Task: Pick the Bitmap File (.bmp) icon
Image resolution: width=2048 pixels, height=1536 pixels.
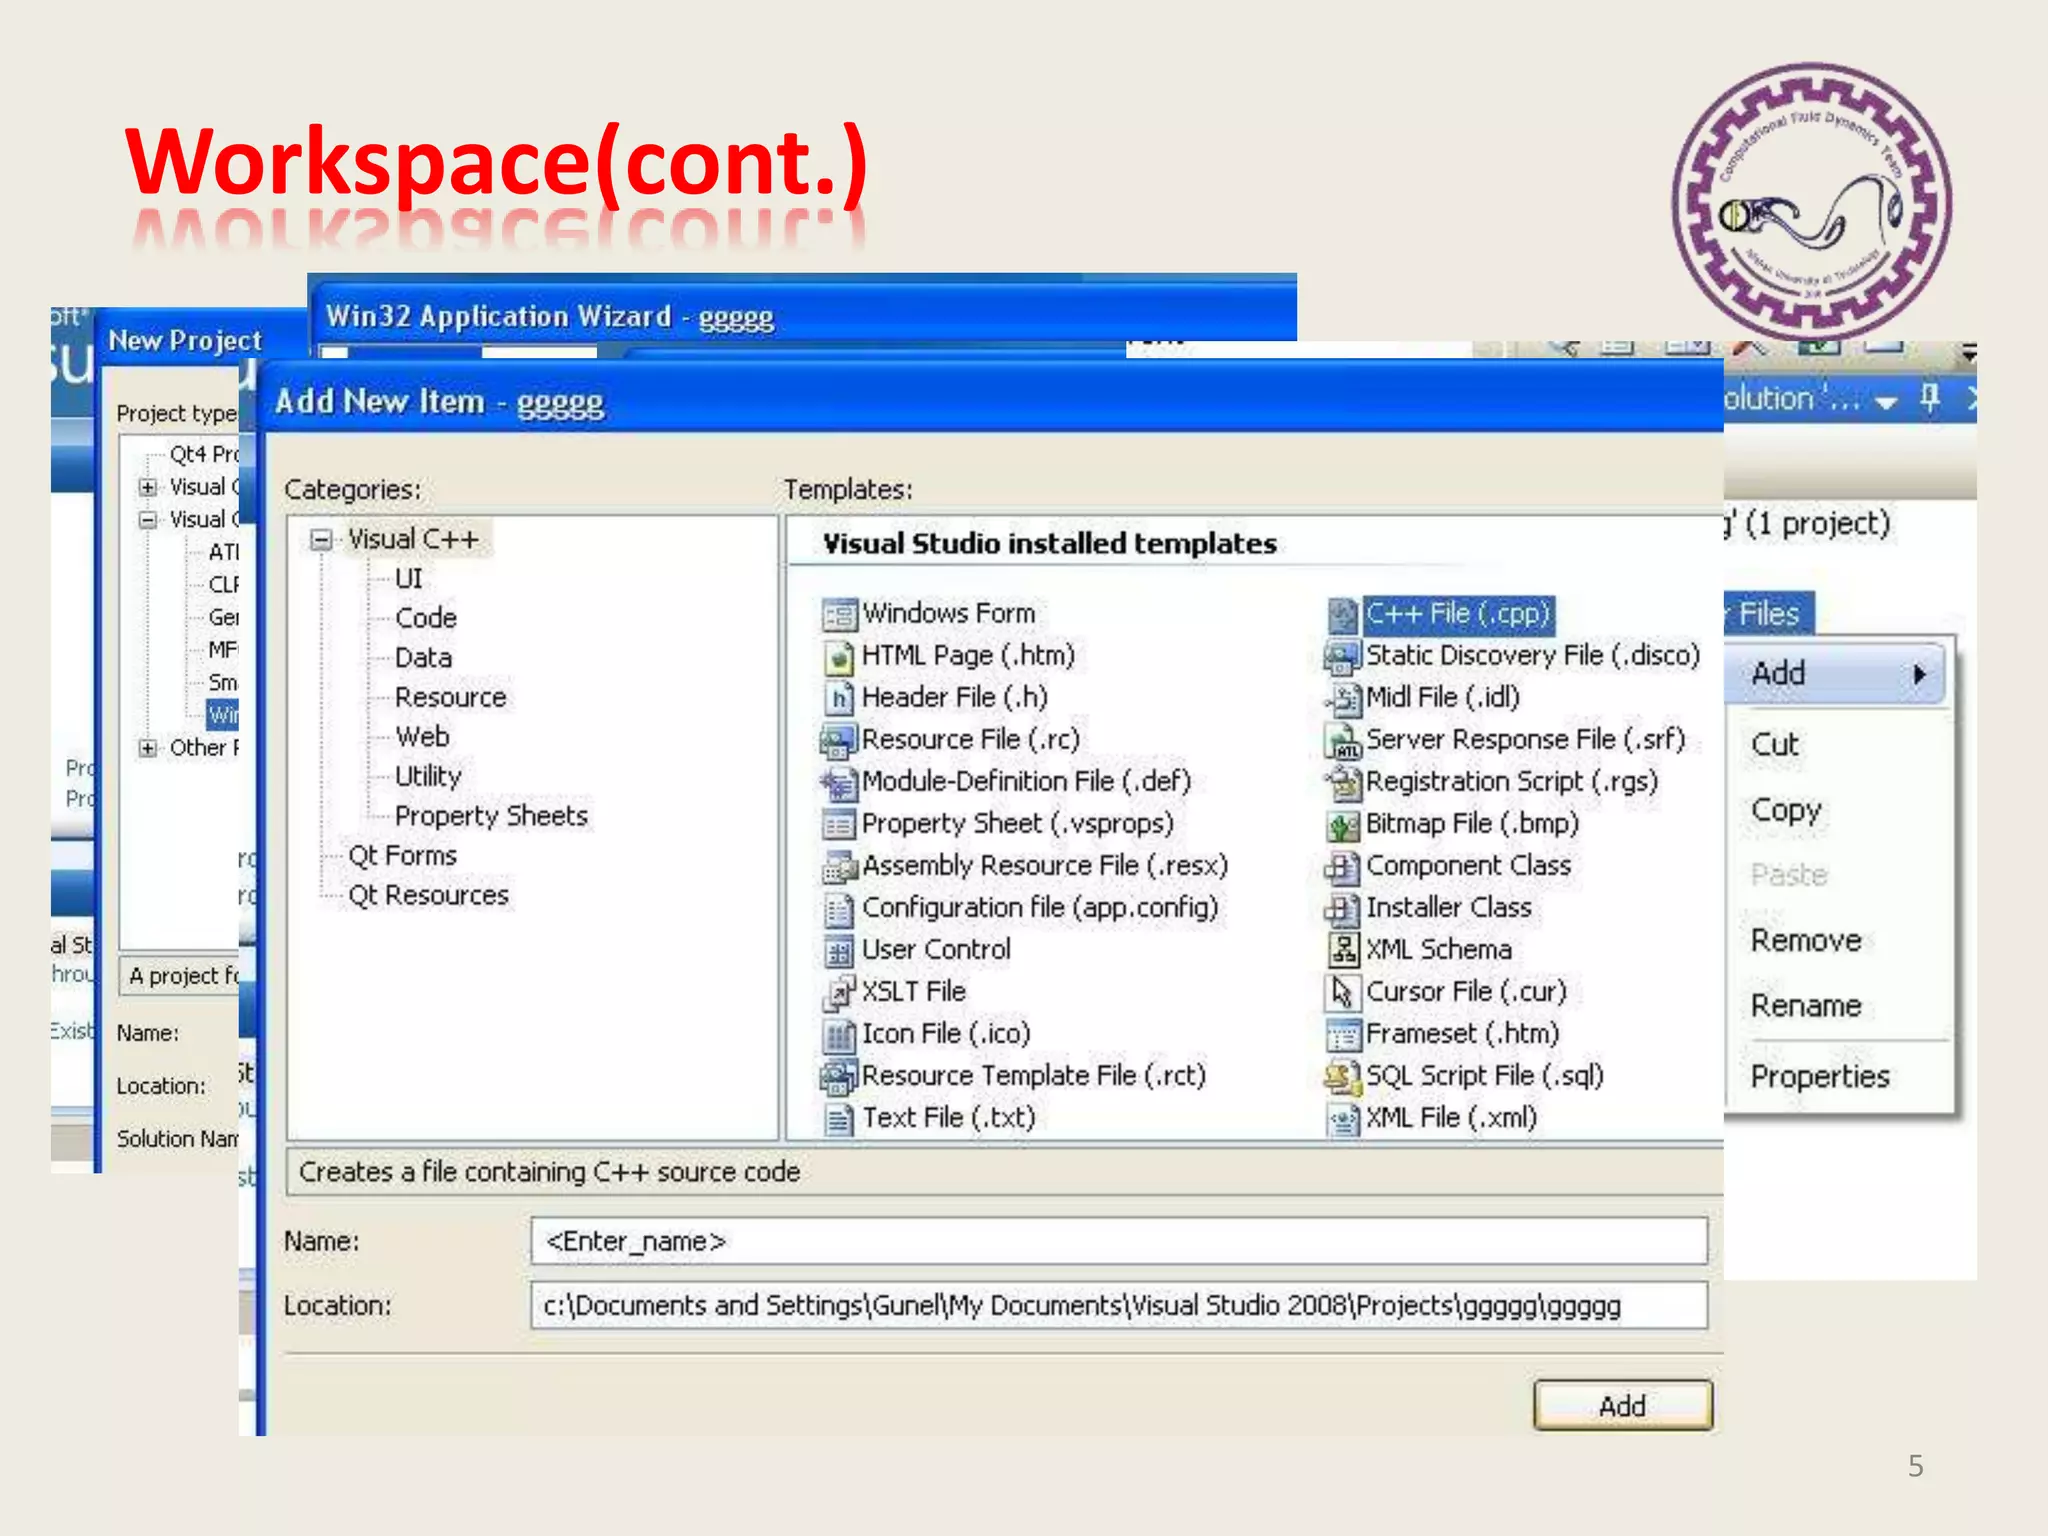Action: [x=1342, y=825]
